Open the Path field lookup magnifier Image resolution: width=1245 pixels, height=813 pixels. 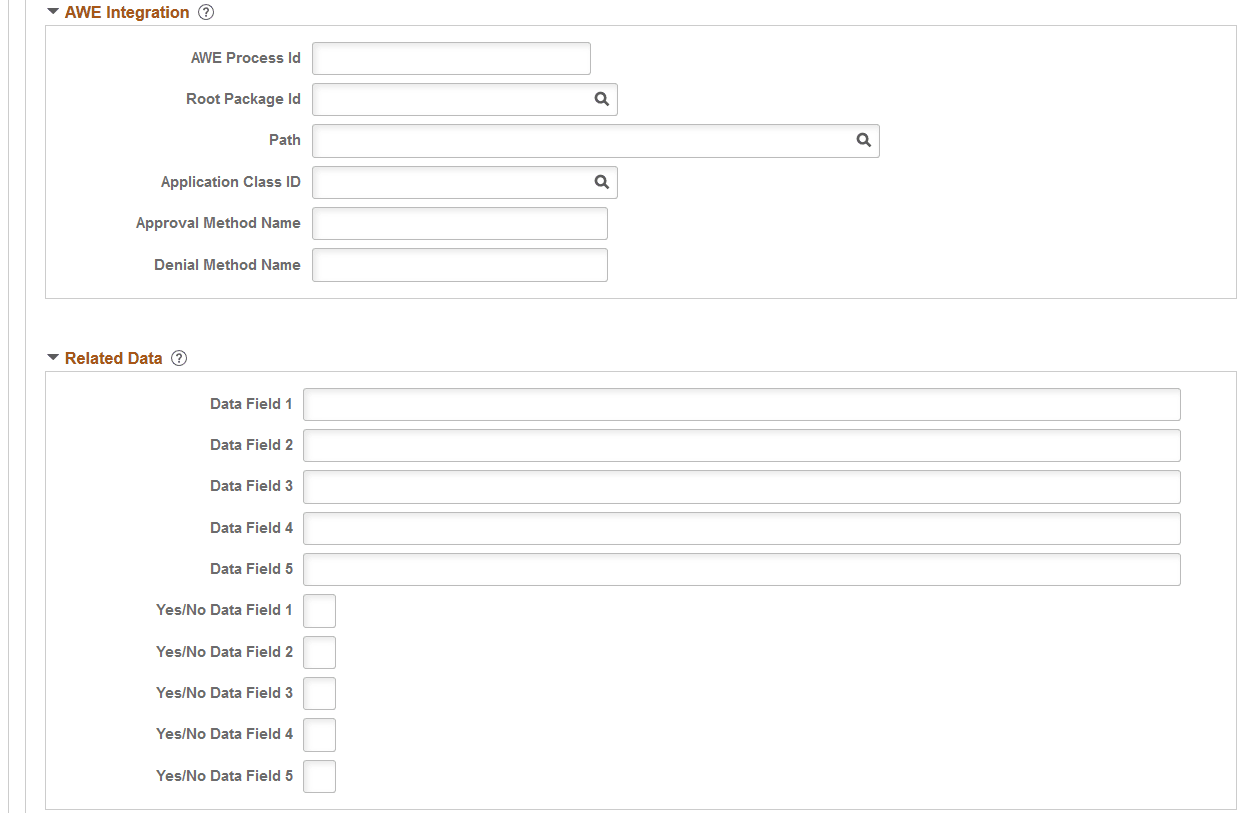pos(864,140)
